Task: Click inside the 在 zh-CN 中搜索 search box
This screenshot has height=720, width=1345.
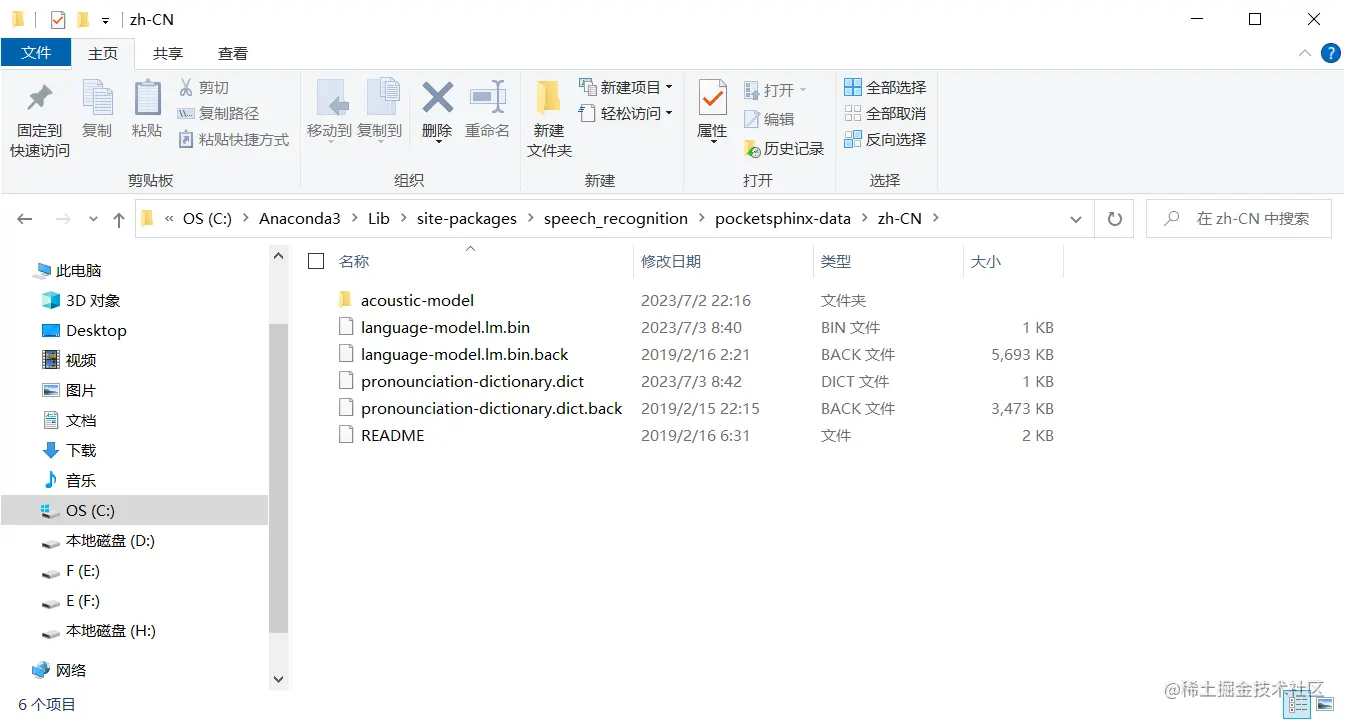Action: (x=1240, y=218)
